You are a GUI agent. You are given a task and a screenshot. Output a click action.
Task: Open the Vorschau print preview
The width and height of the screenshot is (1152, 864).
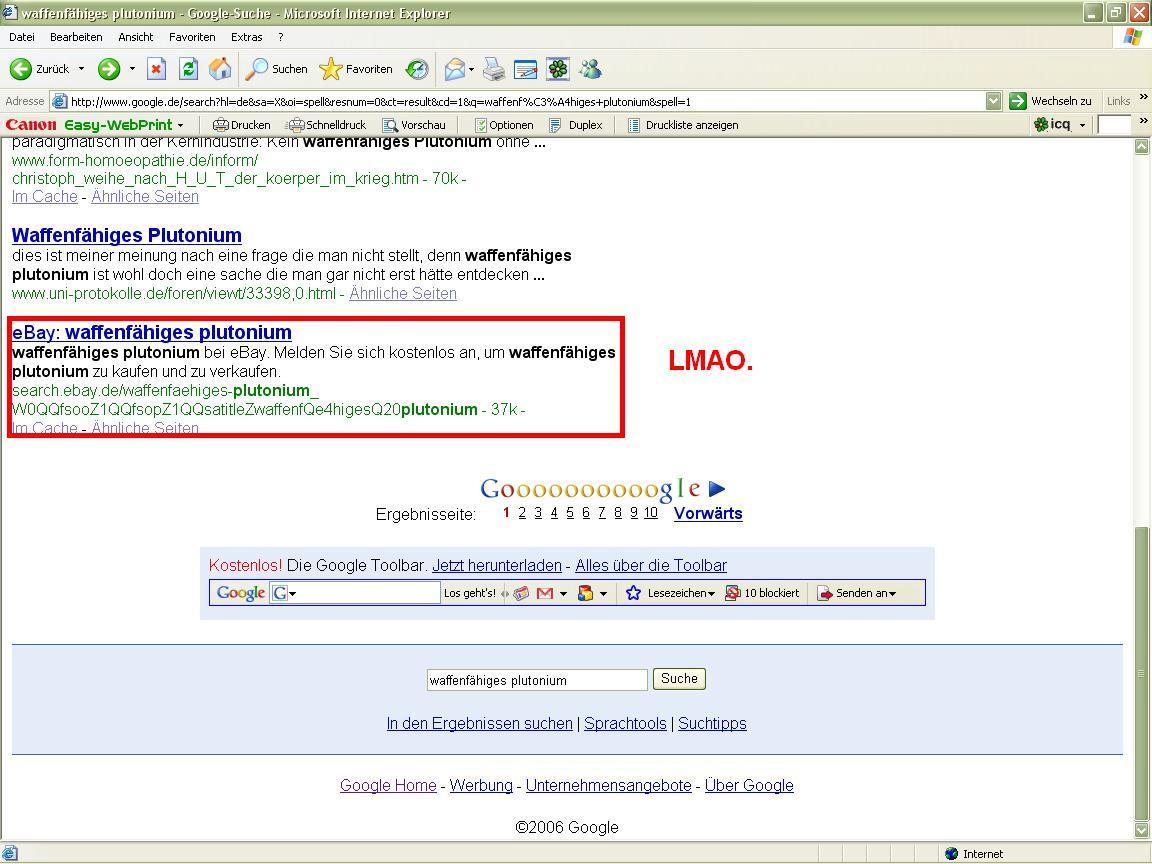[414, 125]
